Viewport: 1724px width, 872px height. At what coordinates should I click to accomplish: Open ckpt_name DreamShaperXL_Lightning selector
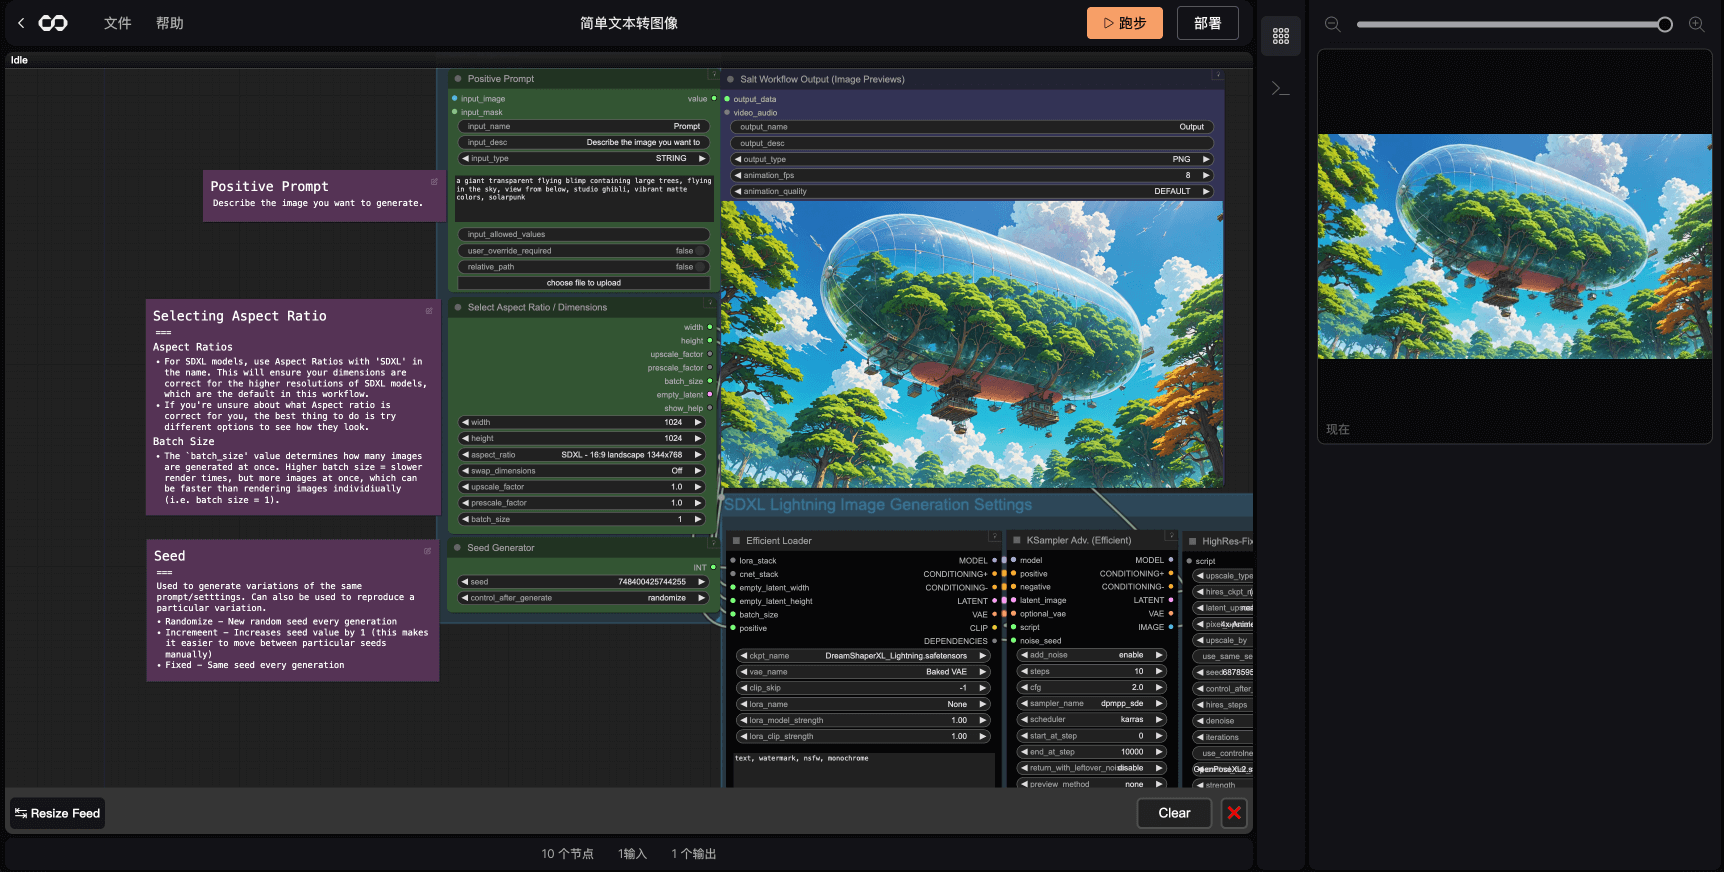tap(863, 656)
